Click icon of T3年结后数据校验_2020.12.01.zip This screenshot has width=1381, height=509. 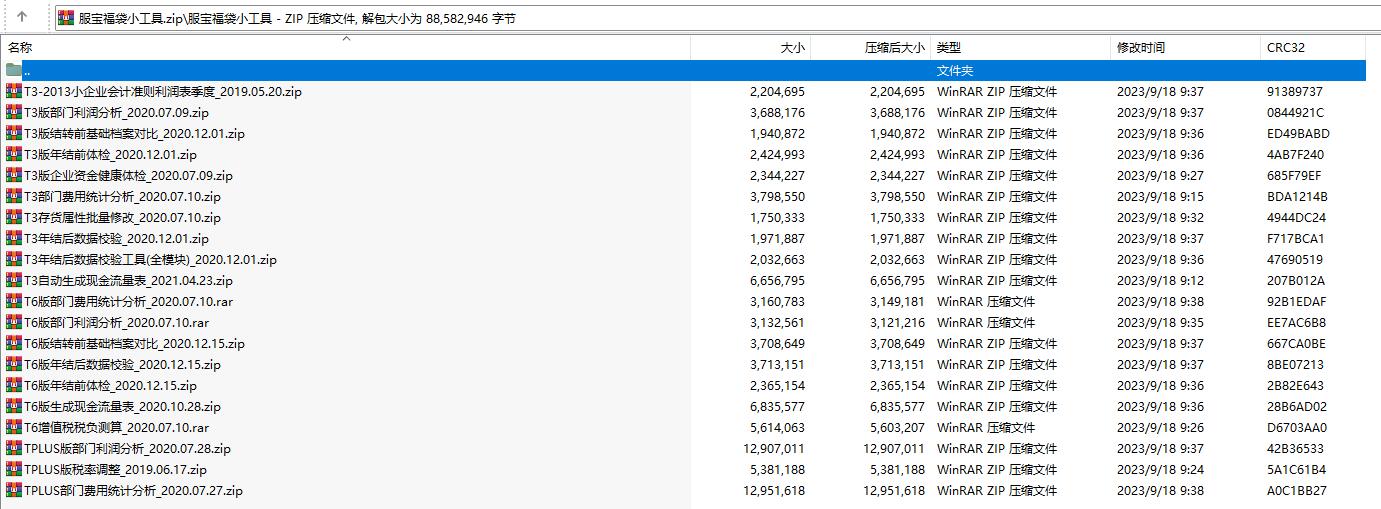point(13,238)
